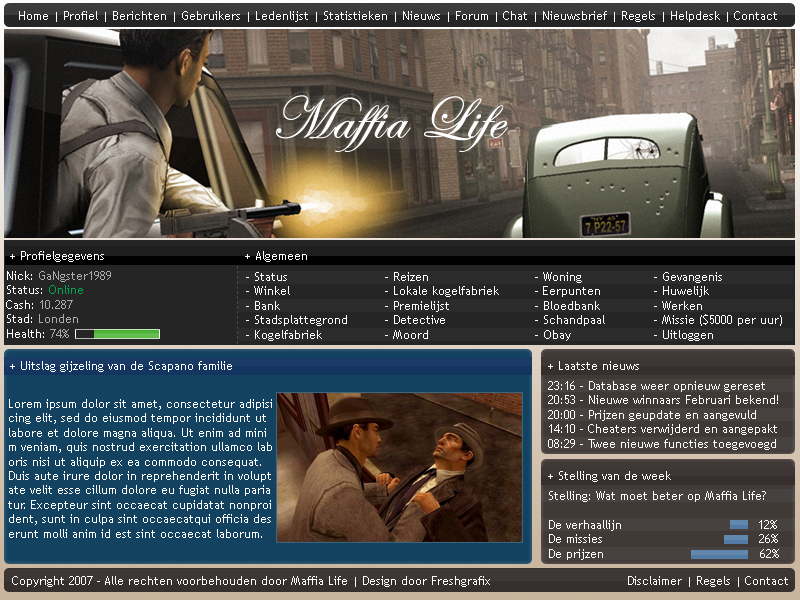Image resolution: width=800 pixels, height=600 pixels.
Task: Open the Gevangenis link
Action: tap(692, 277)
